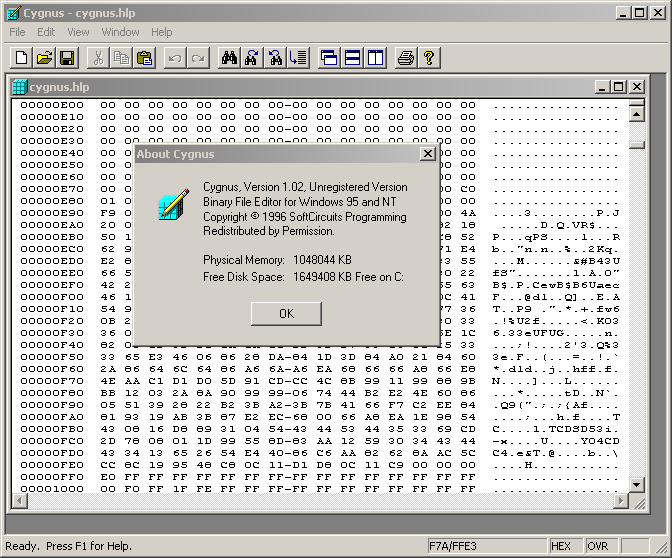The width and height of the screenshot is (672, 558).
Task: Paste using the clipboard toolbar icon
Action: [145, 58]
